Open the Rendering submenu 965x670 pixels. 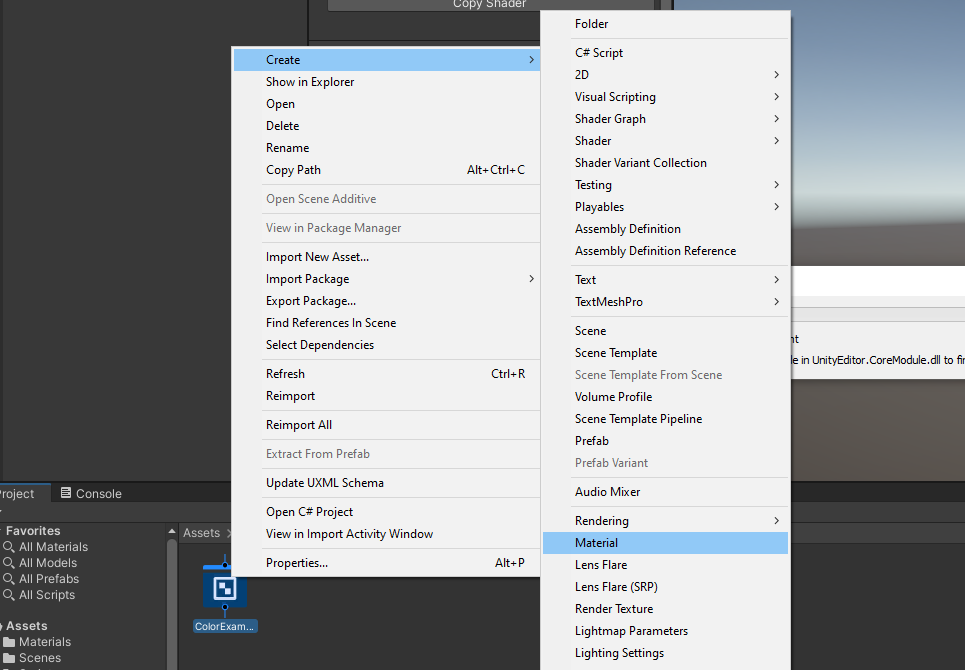(776, 521)
